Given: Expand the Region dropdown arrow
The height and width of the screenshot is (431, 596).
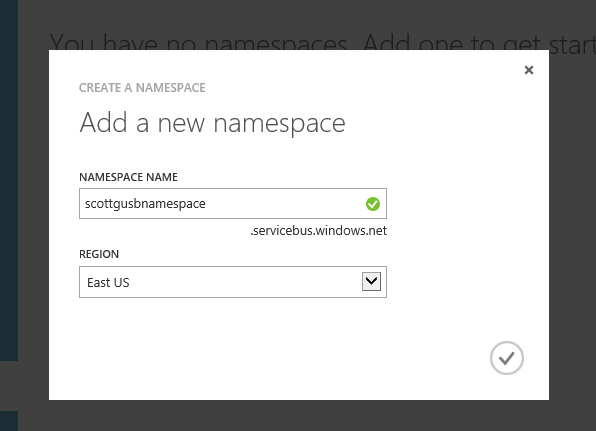Looking at the screenshot, I should tap(371, 282).
